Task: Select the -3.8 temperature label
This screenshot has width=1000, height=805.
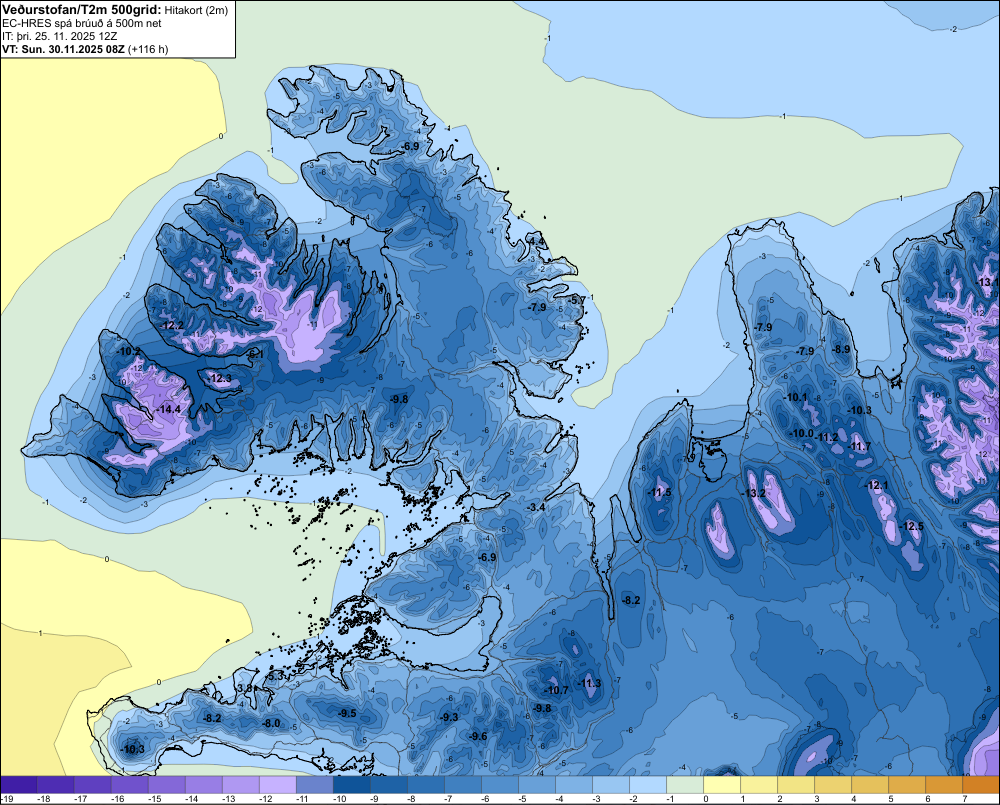Action: pyautogui.click(x=244, y=688)
